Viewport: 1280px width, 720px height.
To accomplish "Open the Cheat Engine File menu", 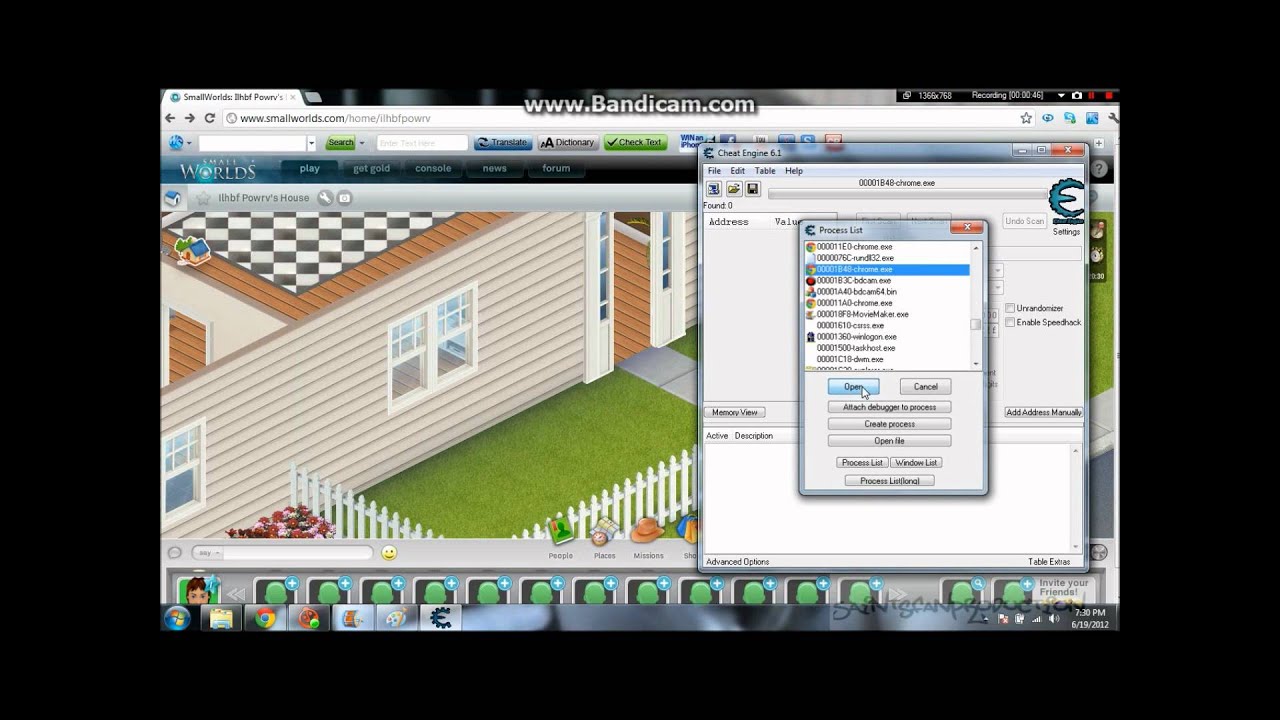I will 715,171.
